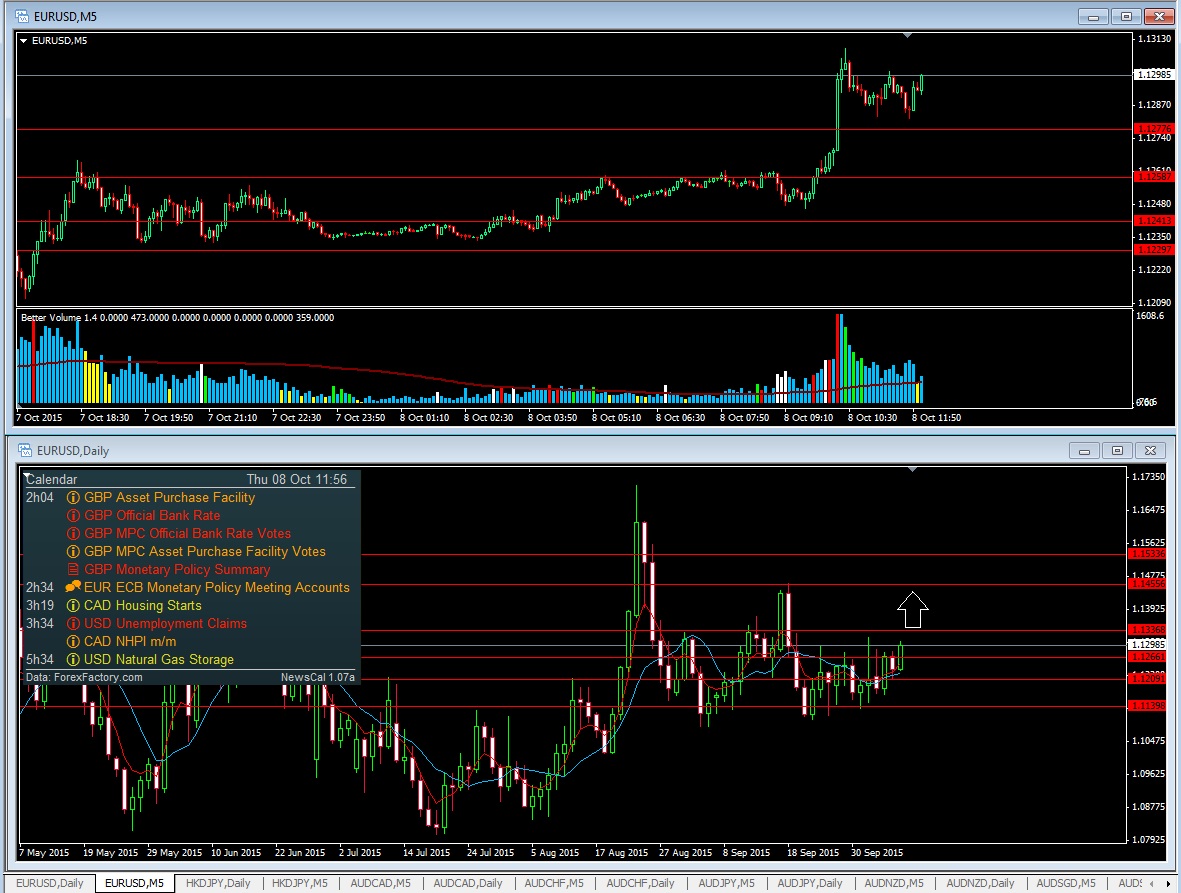Select GBP Monetary Policy Summary event

click(x=177, y=569)
